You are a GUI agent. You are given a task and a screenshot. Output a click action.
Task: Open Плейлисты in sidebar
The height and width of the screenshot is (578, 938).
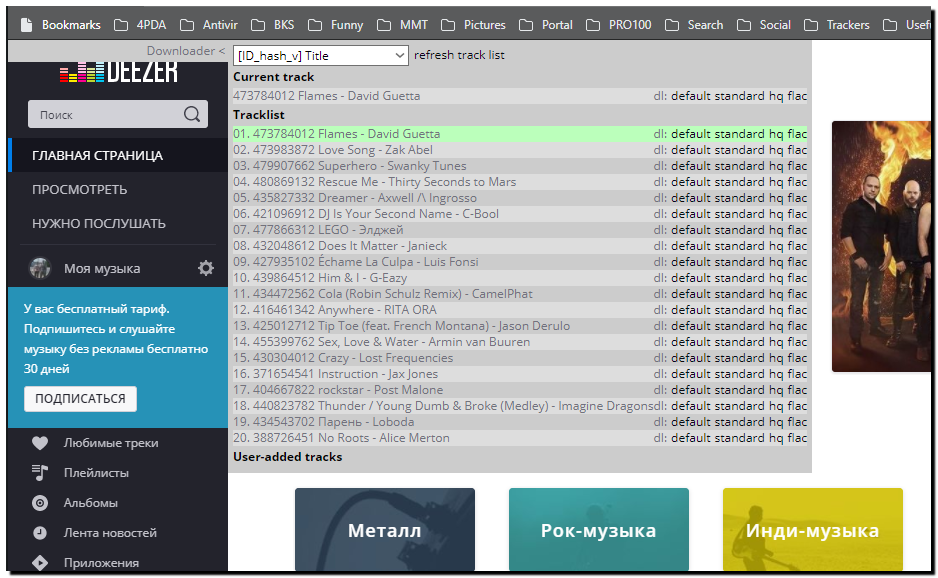[96, 473]
